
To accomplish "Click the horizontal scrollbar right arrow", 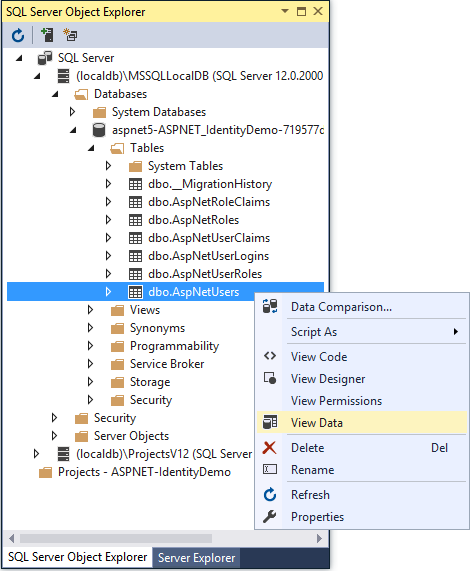I will click(319, 538).
